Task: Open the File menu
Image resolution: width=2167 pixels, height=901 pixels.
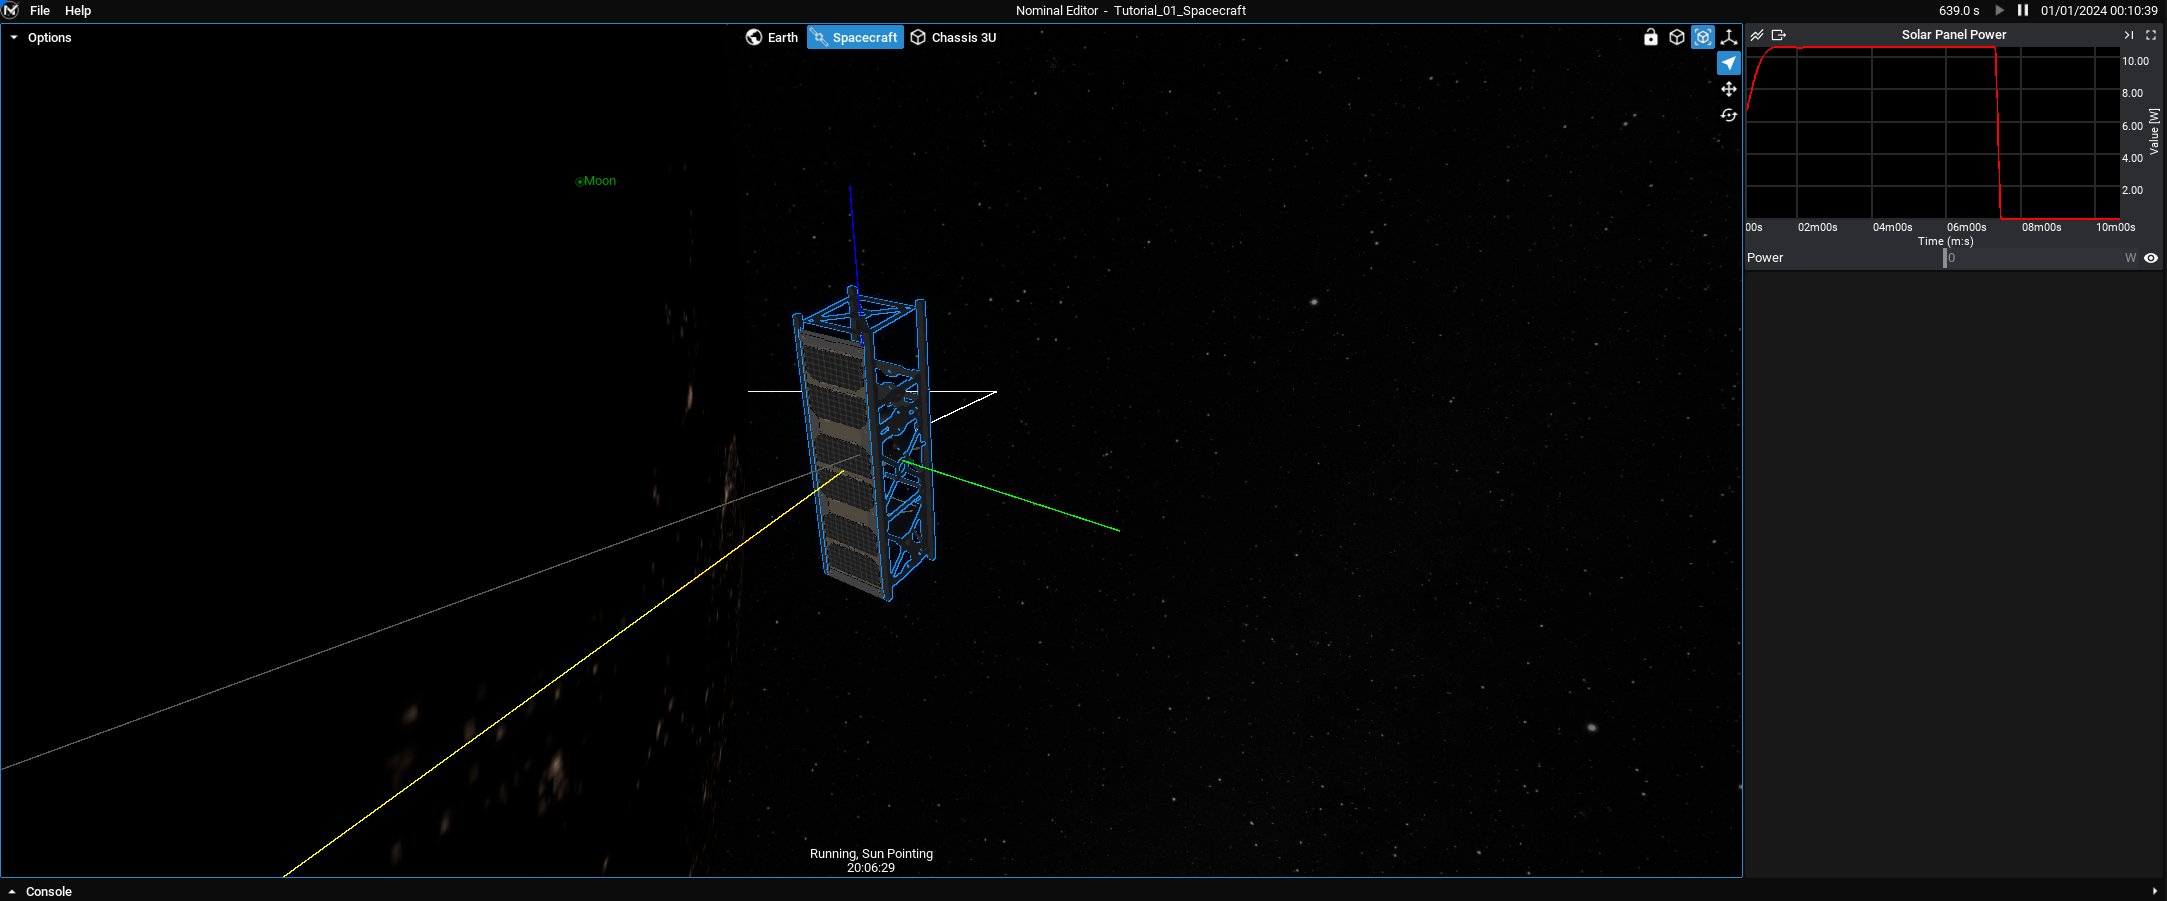Action: click(x=40, y=11)
